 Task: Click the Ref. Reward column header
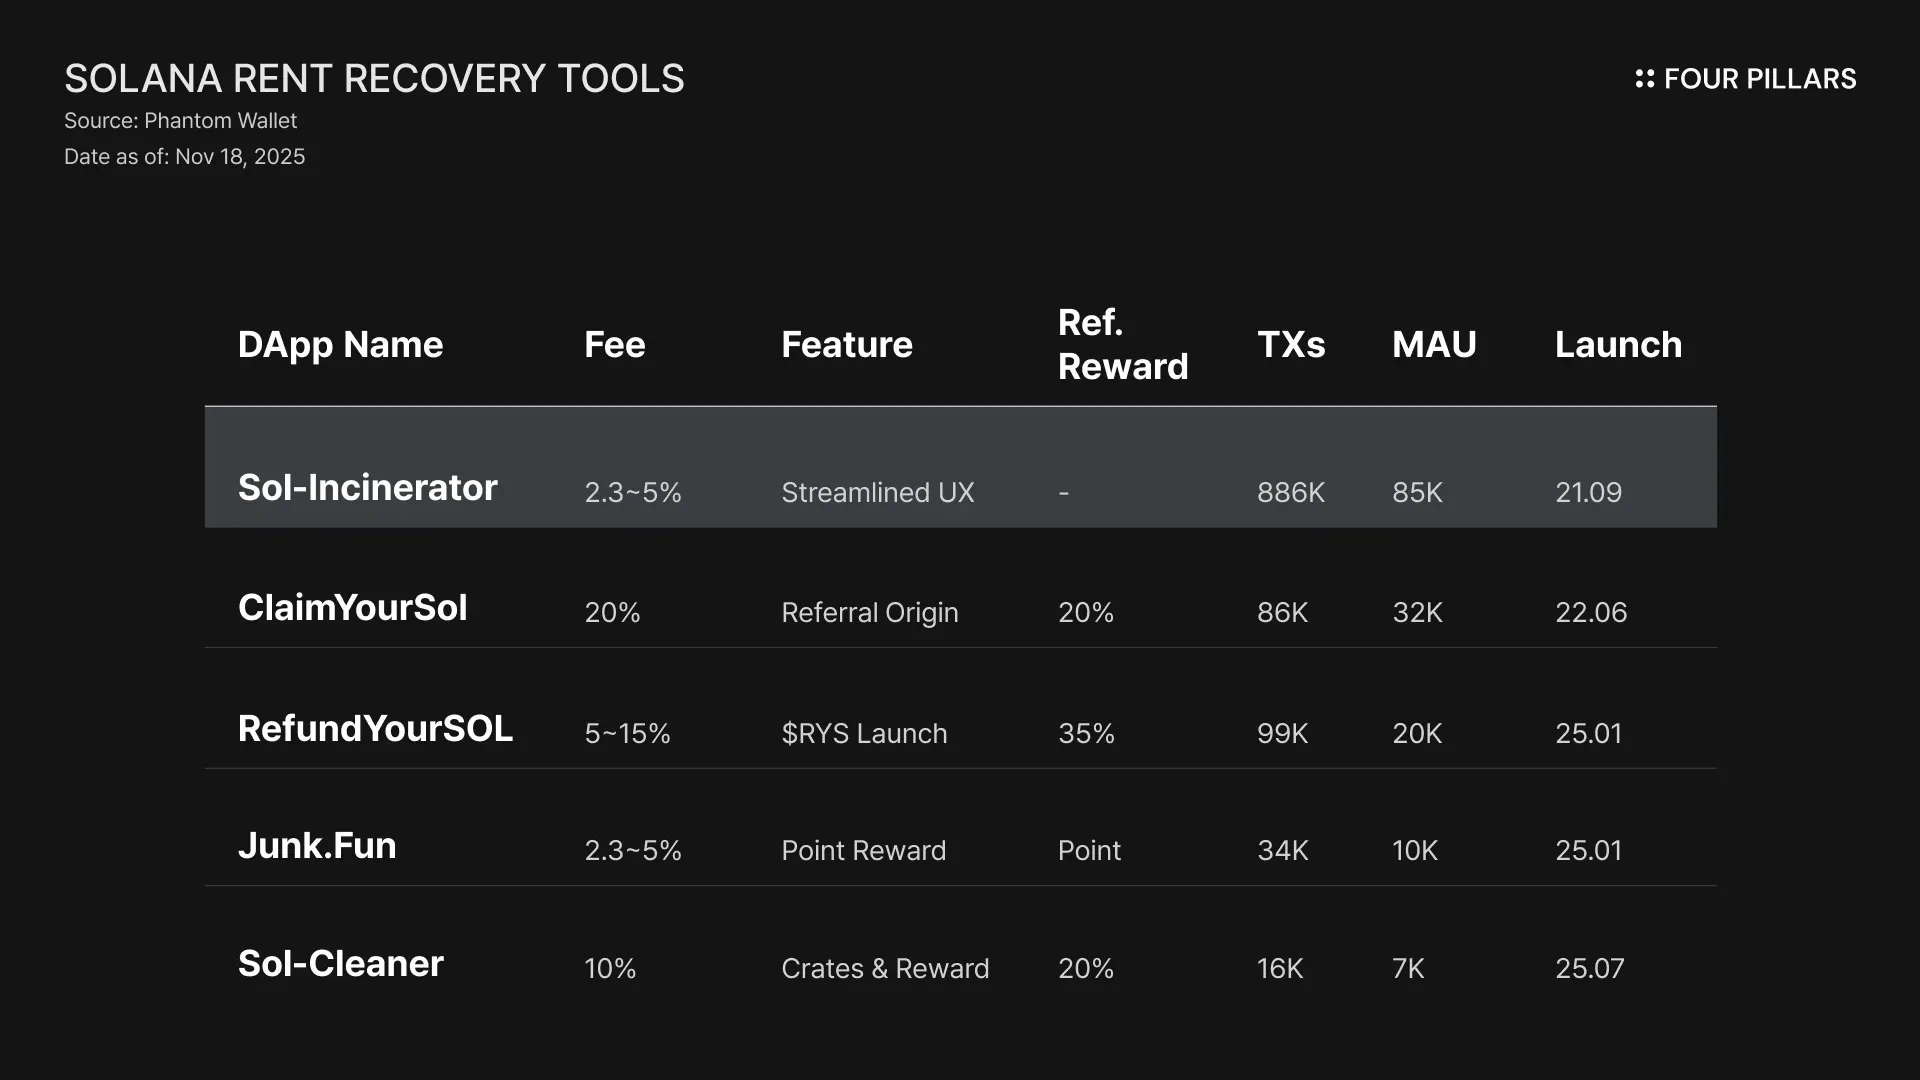tap(1122, 345)
